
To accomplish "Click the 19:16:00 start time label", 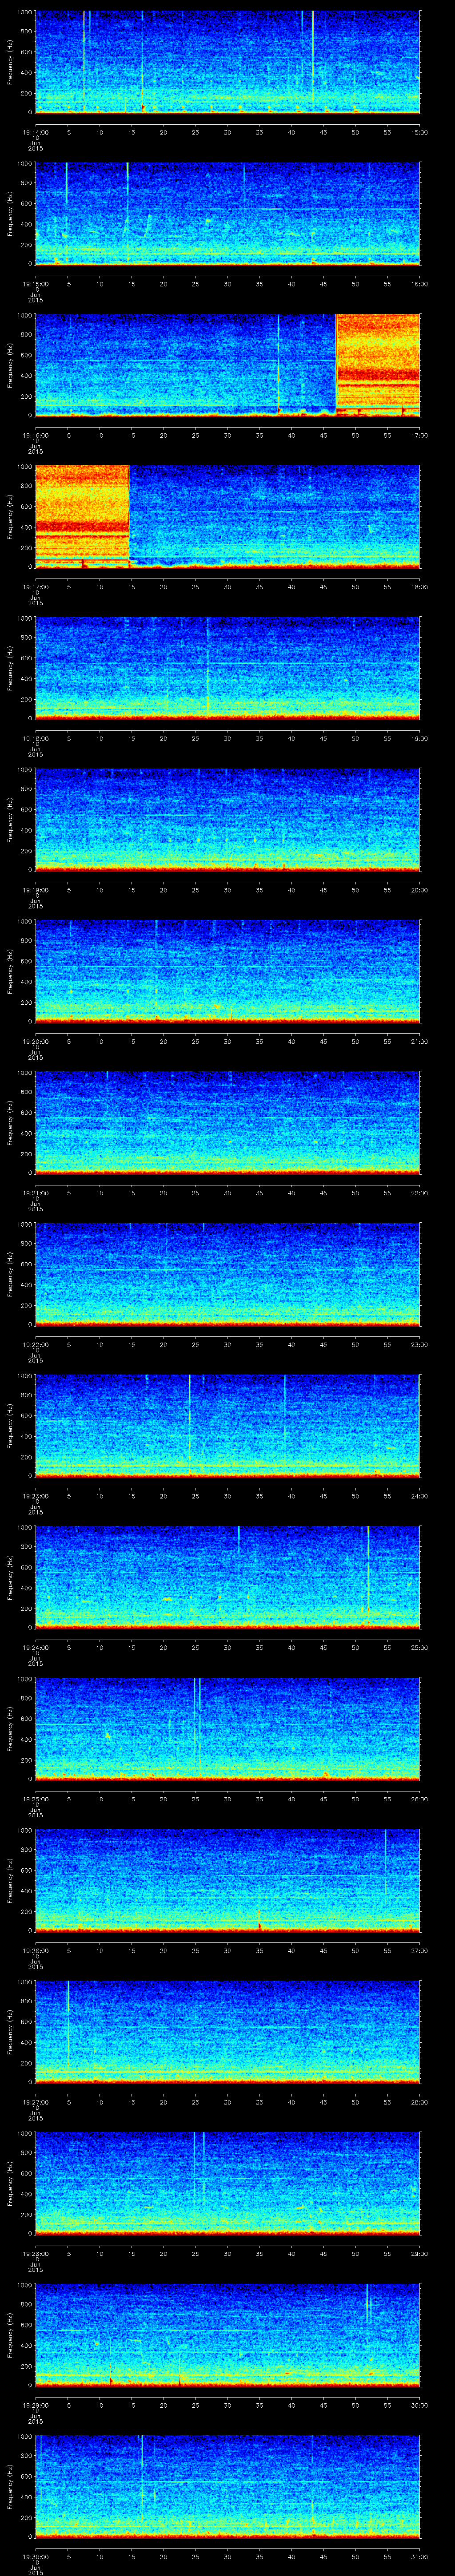I will 35,435.
